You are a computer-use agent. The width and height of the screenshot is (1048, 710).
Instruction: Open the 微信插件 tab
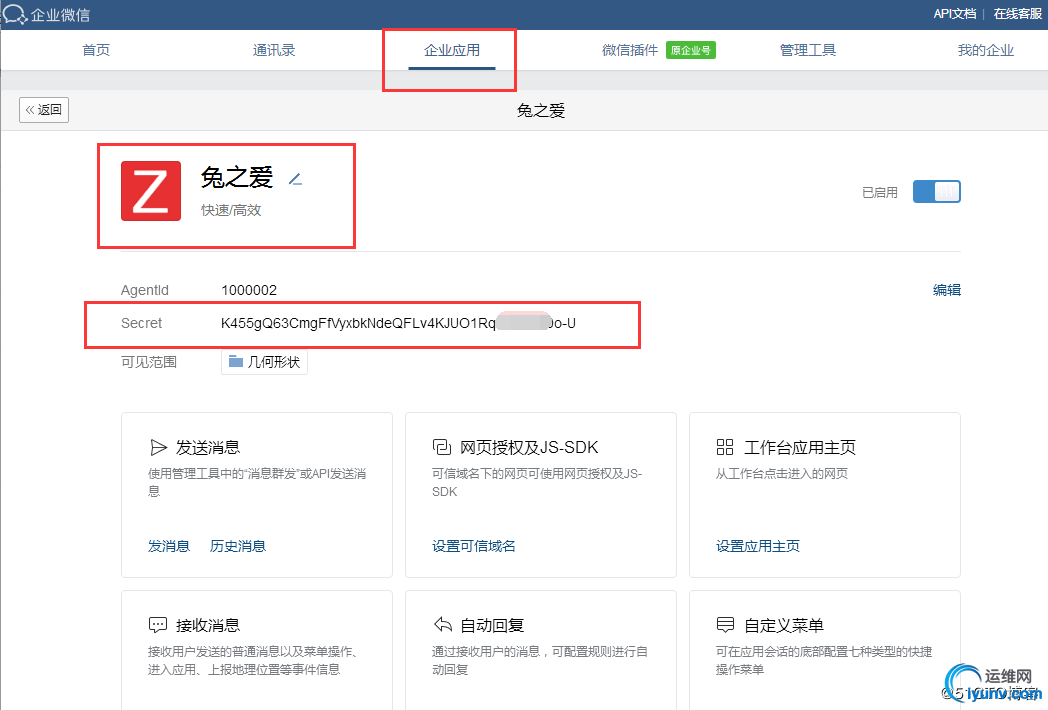[630, 50]
